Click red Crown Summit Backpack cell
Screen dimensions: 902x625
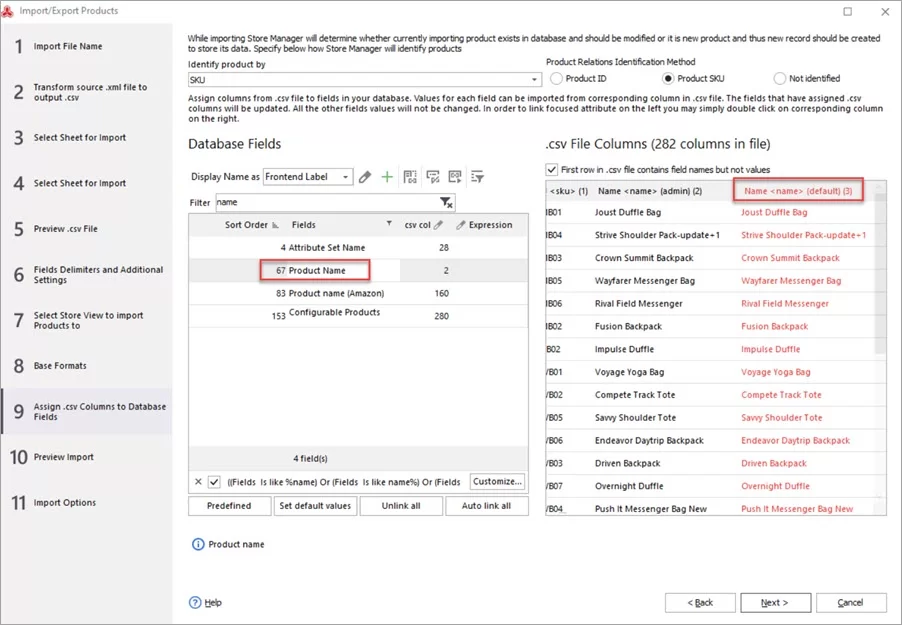tap(790, 258)
